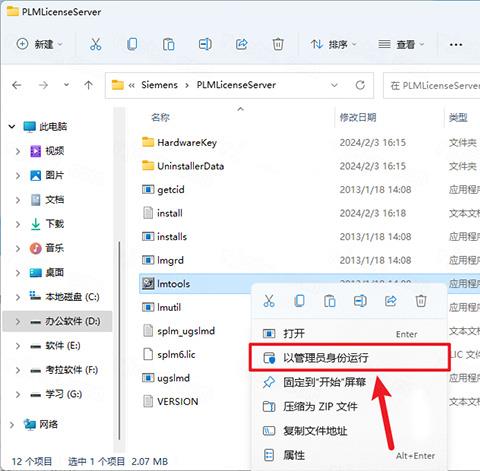Click the lmtools application icon
This screenshot has height=471, width=480.
click(148, 283)
